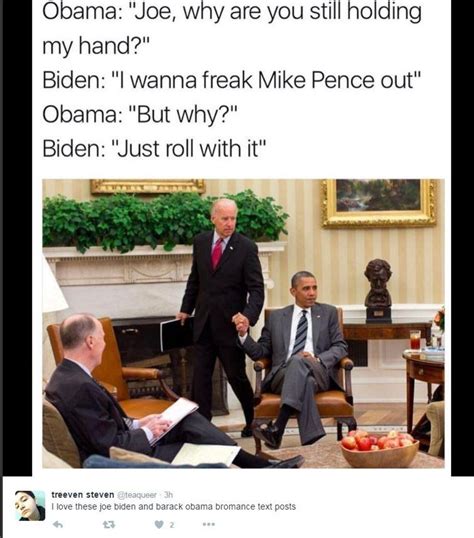Open the treeven steven profile avatar

[30, 506]
